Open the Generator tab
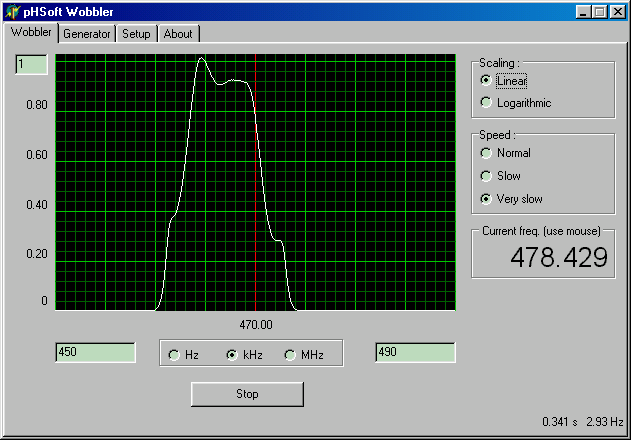Image resolution: width=631 pixels, height=440 pixels. (87, 34)
